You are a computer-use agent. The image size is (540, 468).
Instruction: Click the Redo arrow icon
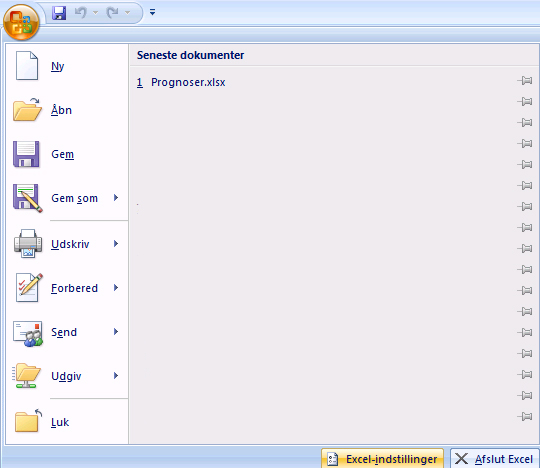coord(113,13)
